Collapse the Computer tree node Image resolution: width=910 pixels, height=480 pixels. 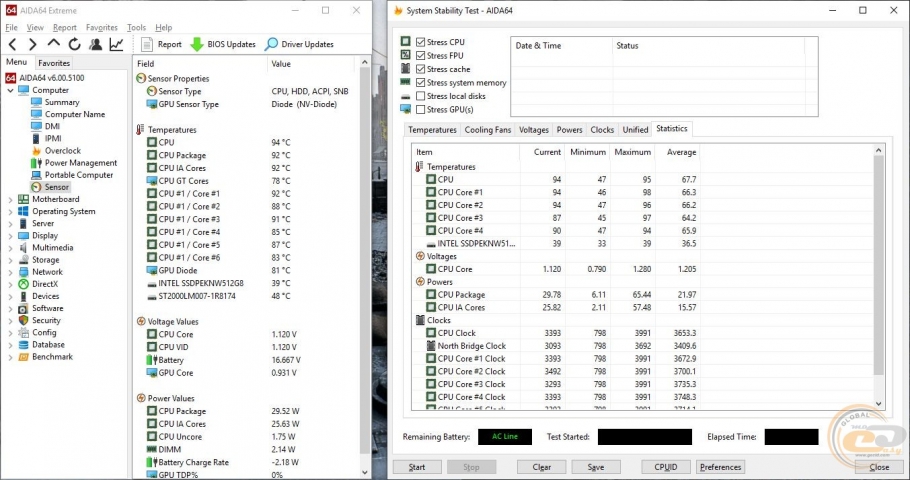click(10, 91)
